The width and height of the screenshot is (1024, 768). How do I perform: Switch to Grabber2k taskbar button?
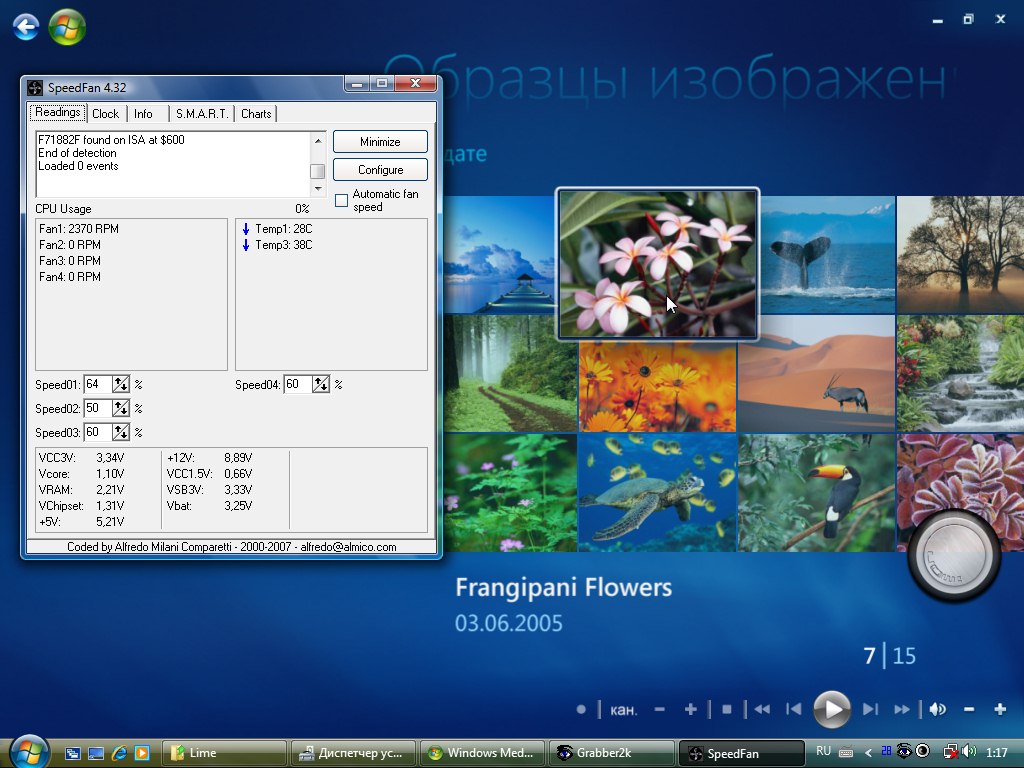612,753
